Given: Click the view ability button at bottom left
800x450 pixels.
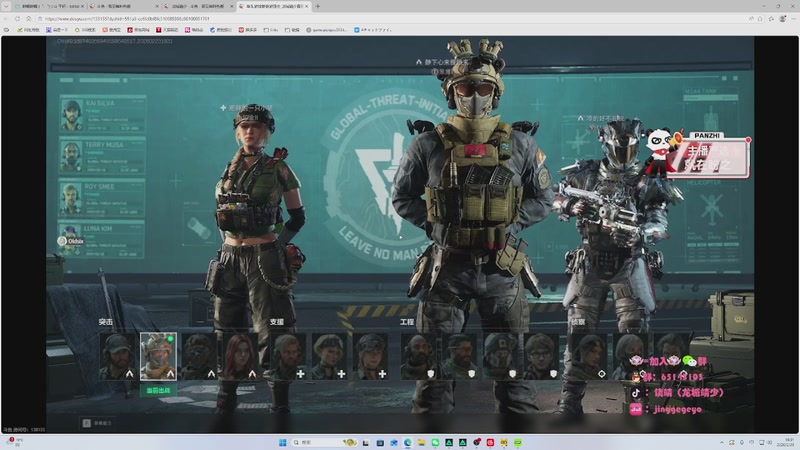Looking at the screenshot, I should [97, 423].
